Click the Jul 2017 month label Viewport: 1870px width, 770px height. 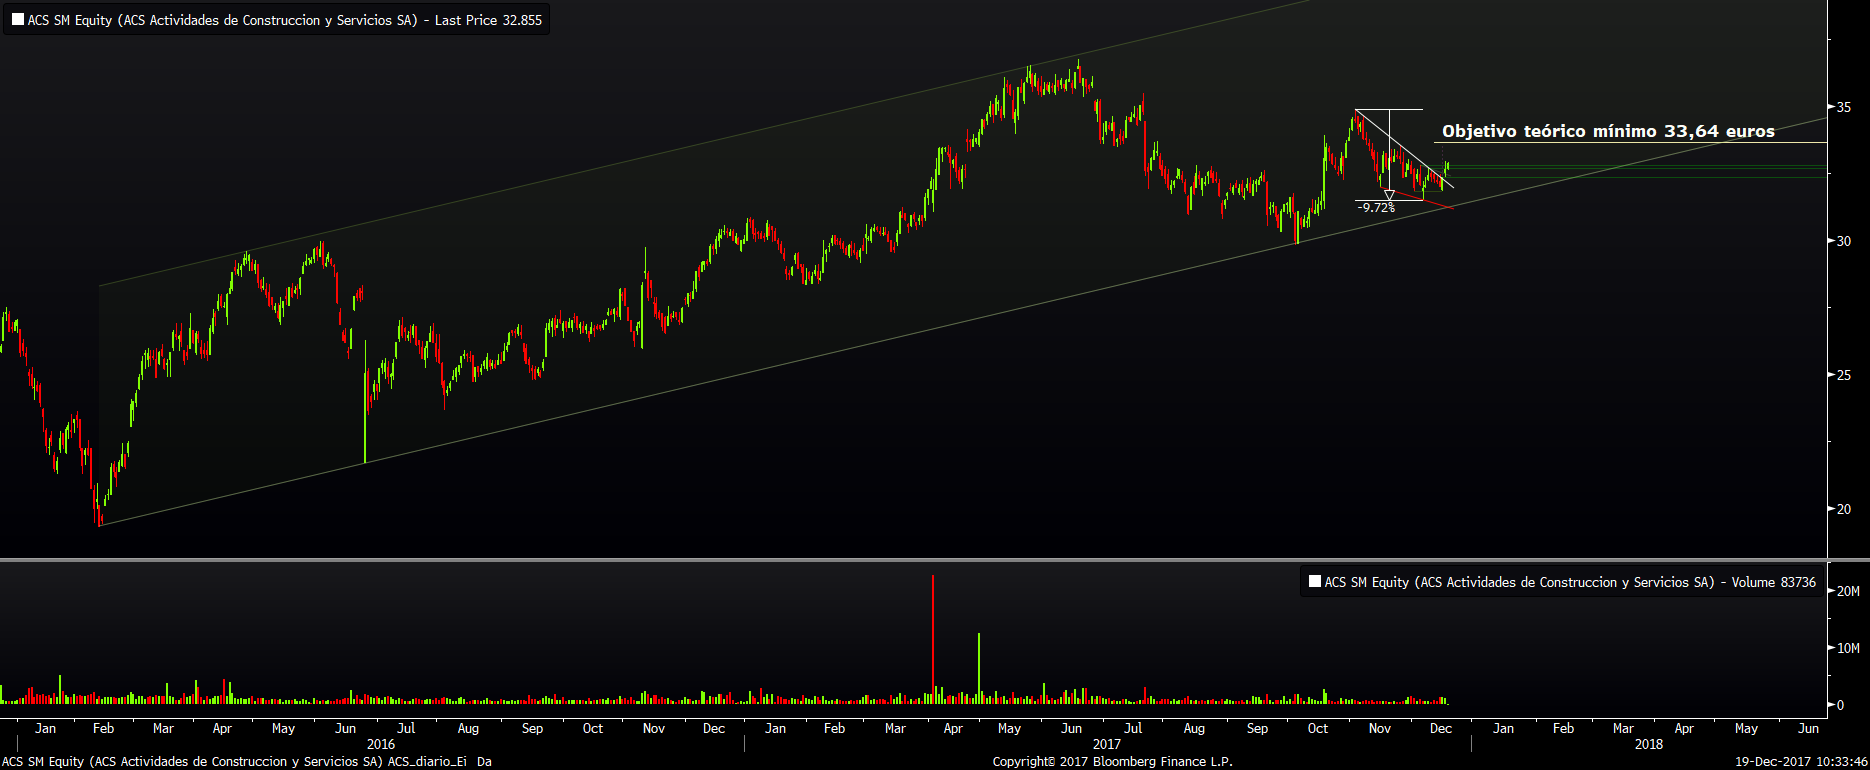[x=1133, y=728]
